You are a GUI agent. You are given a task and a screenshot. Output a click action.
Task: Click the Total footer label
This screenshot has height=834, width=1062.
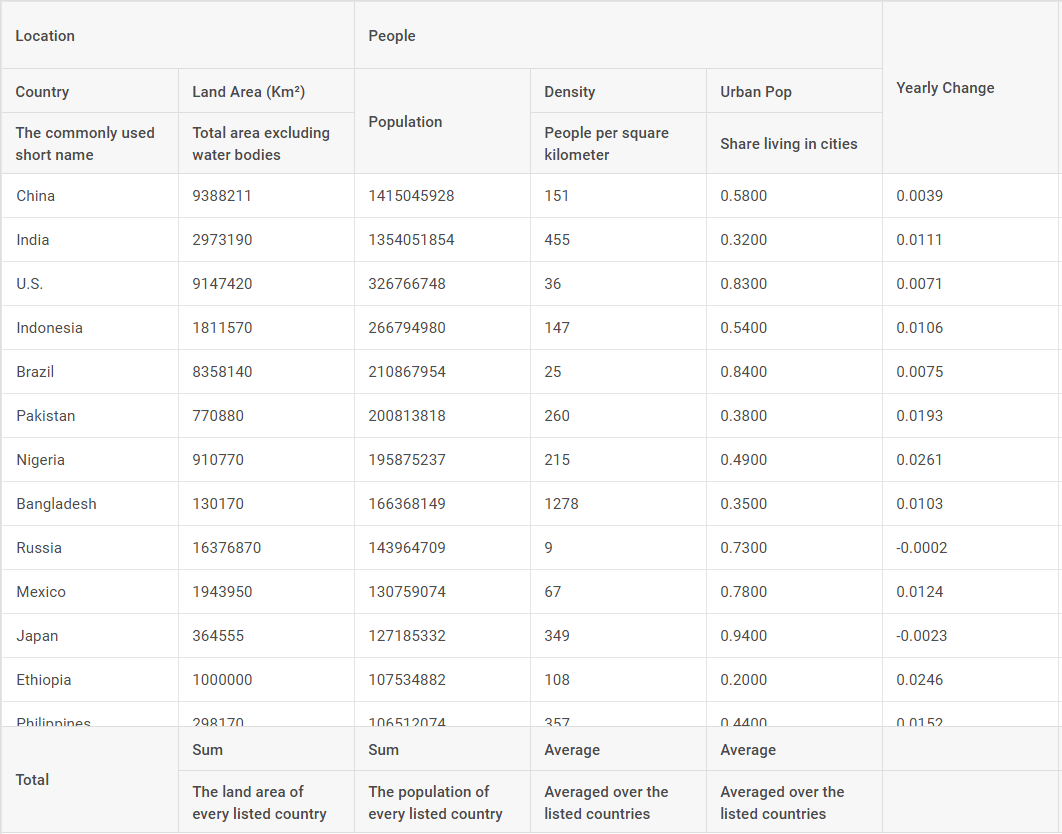pos(89,780)
